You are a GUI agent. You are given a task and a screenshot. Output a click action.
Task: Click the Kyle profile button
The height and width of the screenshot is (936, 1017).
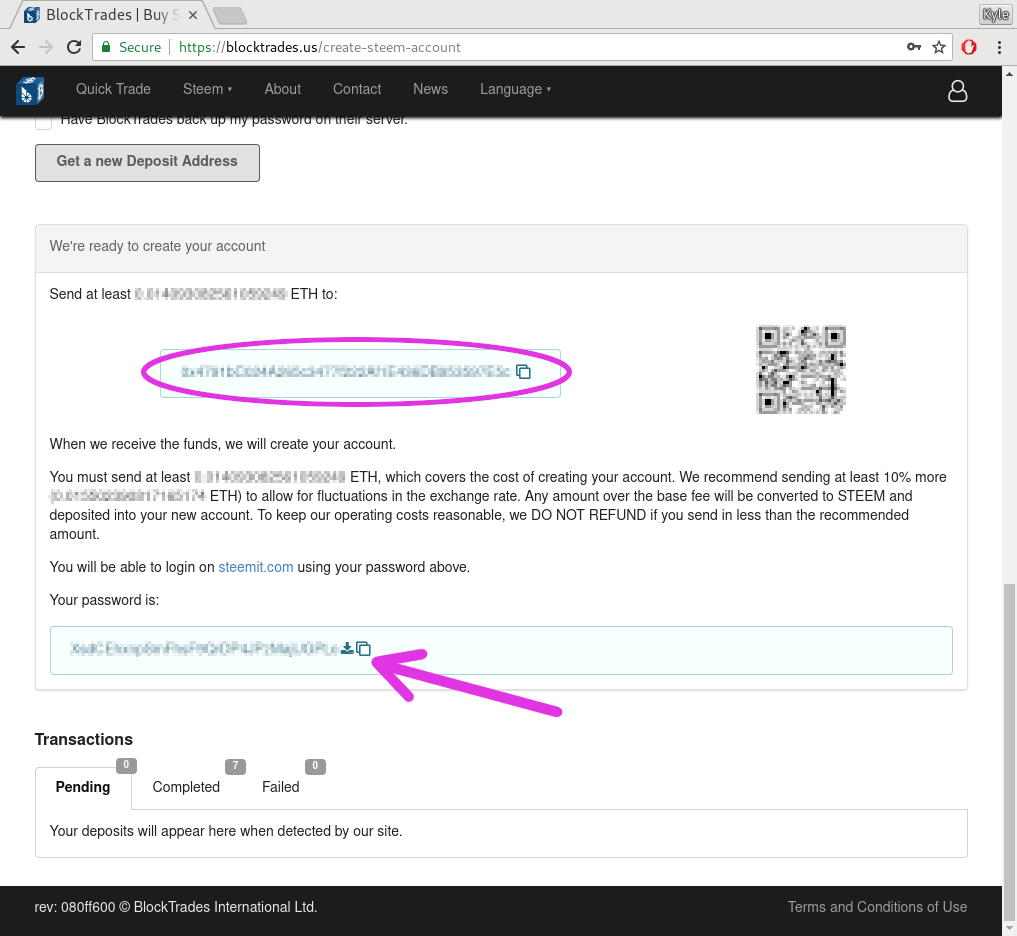[996, 14]
